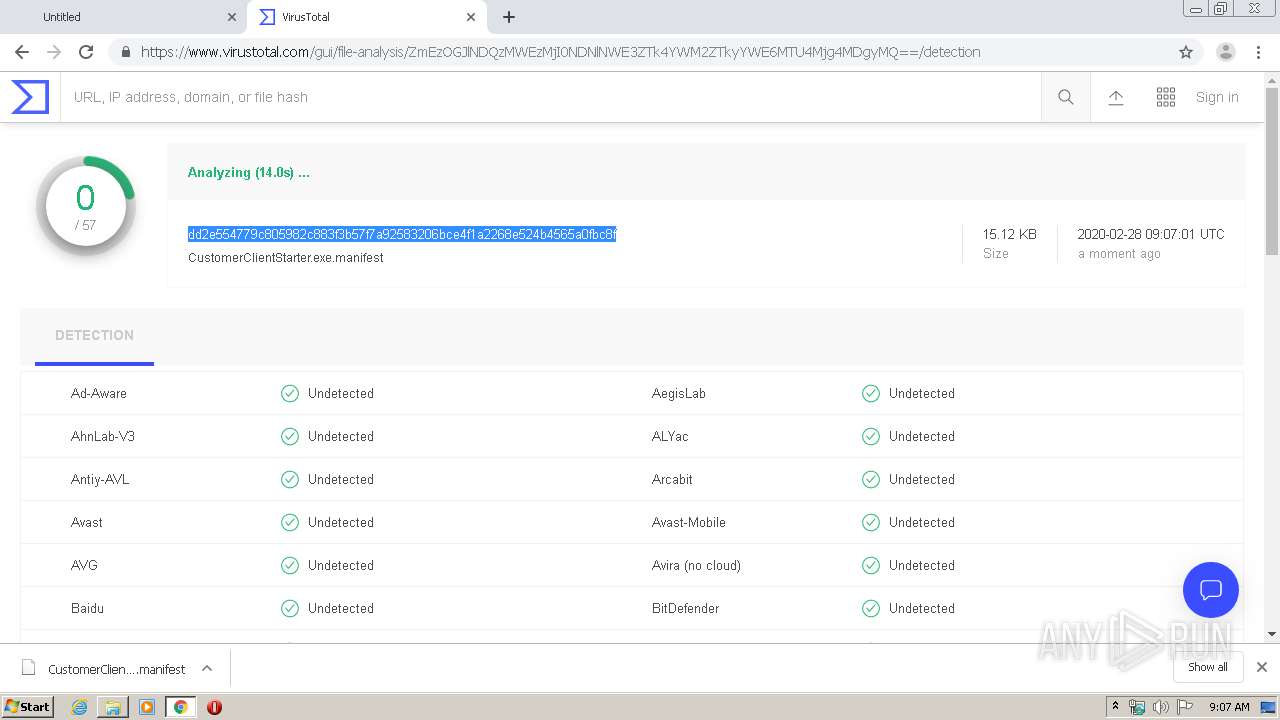This screenshot has width=1280, height=720.
Task: Click the red Opera taskbar icon
Action: tap(214, 707)
